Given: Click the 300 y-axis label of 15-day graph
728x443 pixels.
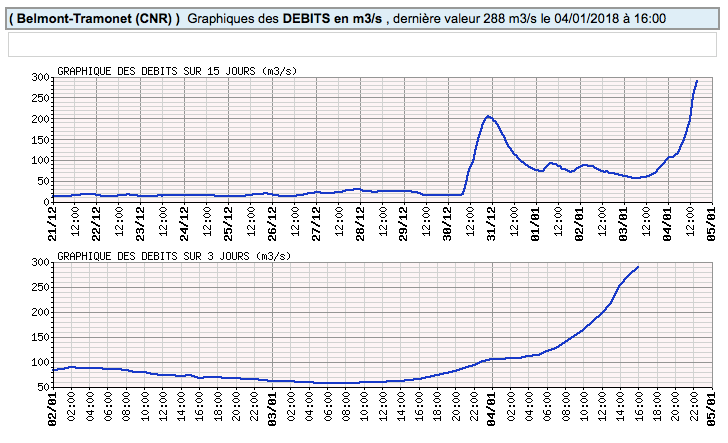Looking at the screenshot, I should [39, 77].
